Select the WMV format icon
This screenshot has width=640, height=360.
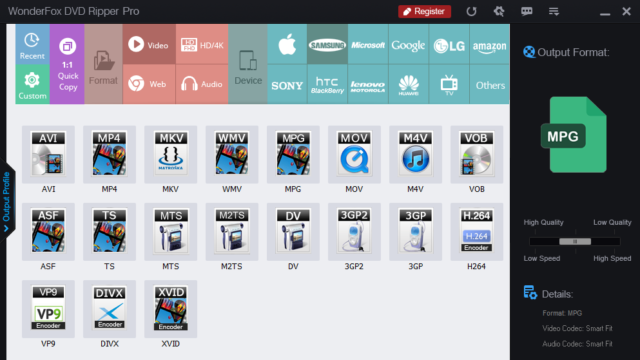tap(232, 154)
